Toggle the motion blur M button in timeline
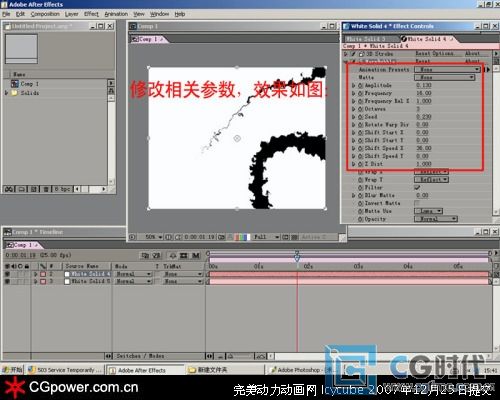This screenshot has height=400, width=500. [x=196, y=256]
